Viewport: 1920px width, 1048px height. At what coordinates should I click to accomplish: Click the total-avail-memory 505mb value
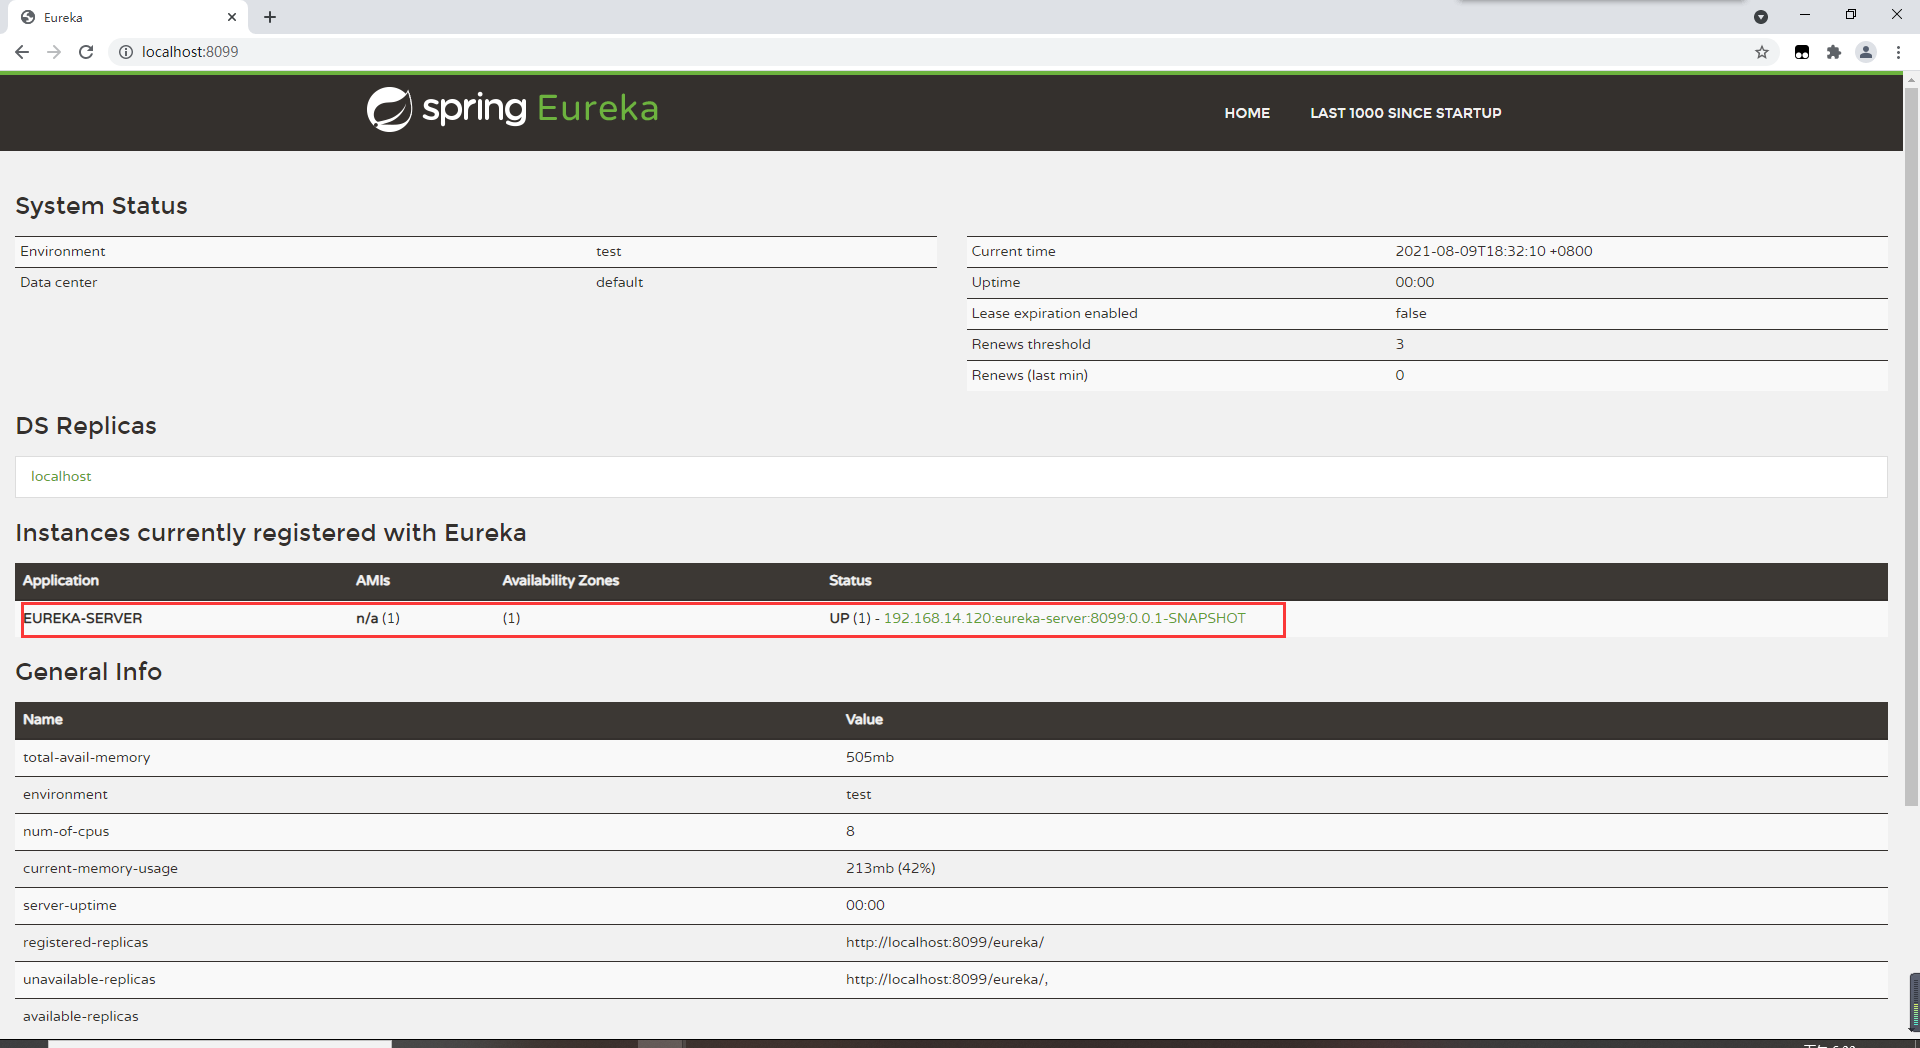click(870, 757)
